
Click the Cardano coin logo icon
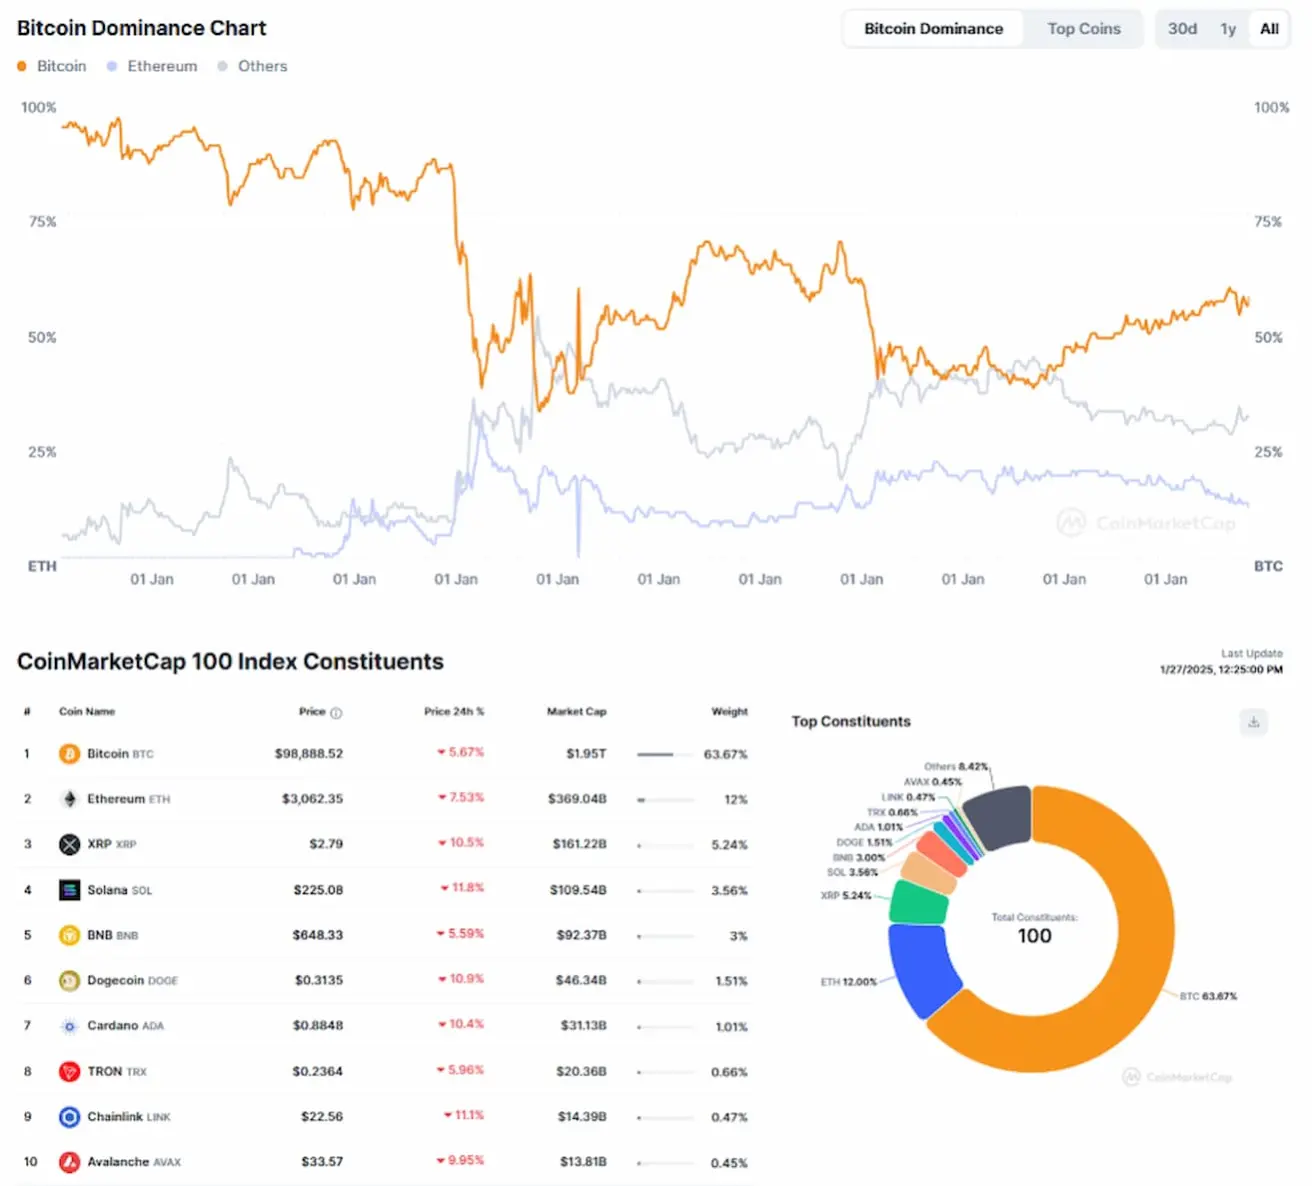coord(69,1026)
